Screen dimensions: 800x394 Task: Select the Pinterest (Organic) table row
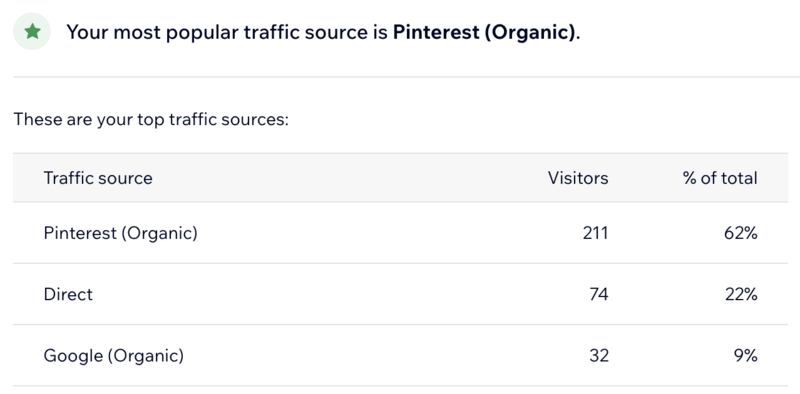click(x=401, y=233)
